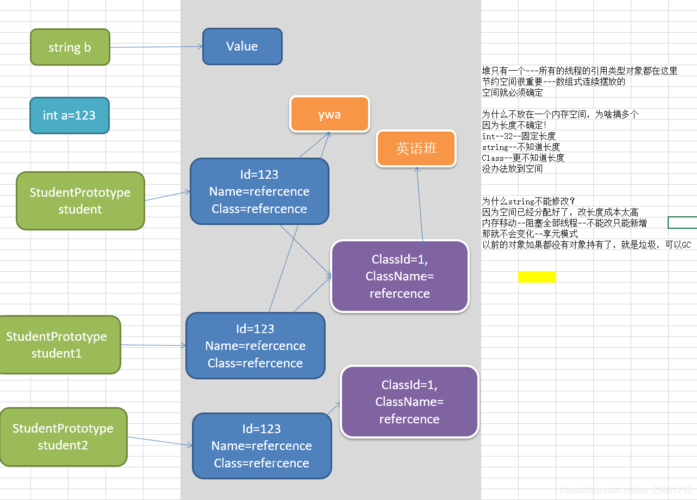Screen dimensions: 697x500
Task: Select the "StudentPrototype student" green shape
Action: click(x=80, y=201)
